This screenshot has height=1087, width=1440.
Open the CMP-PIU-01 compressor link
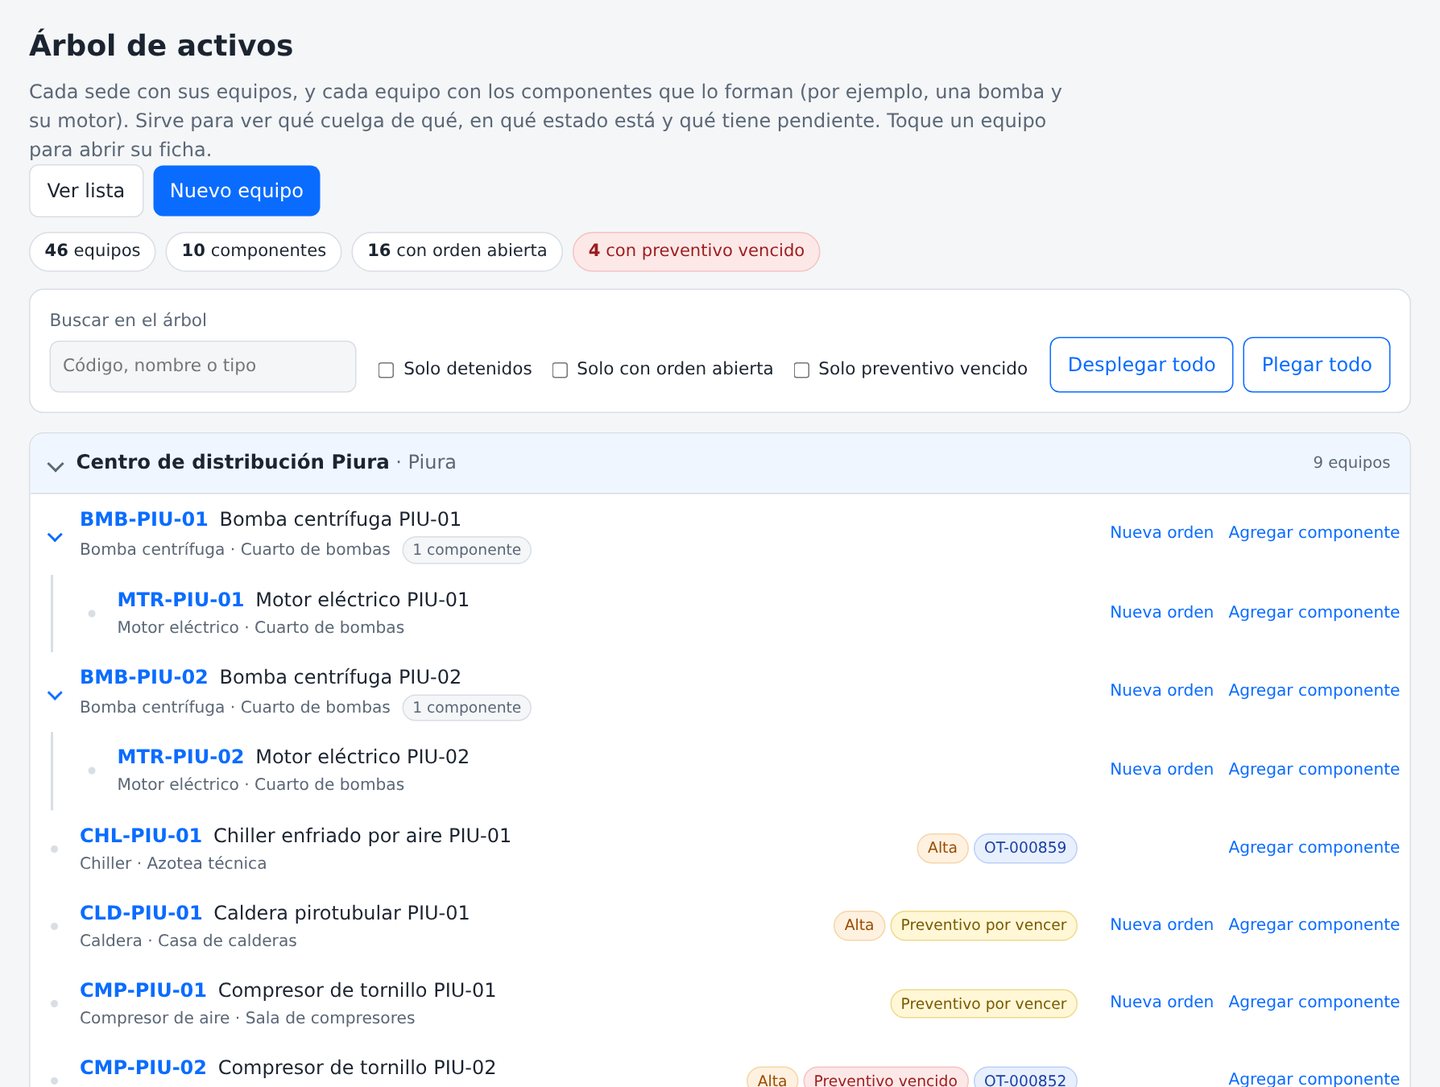click(x=143, y=990)
